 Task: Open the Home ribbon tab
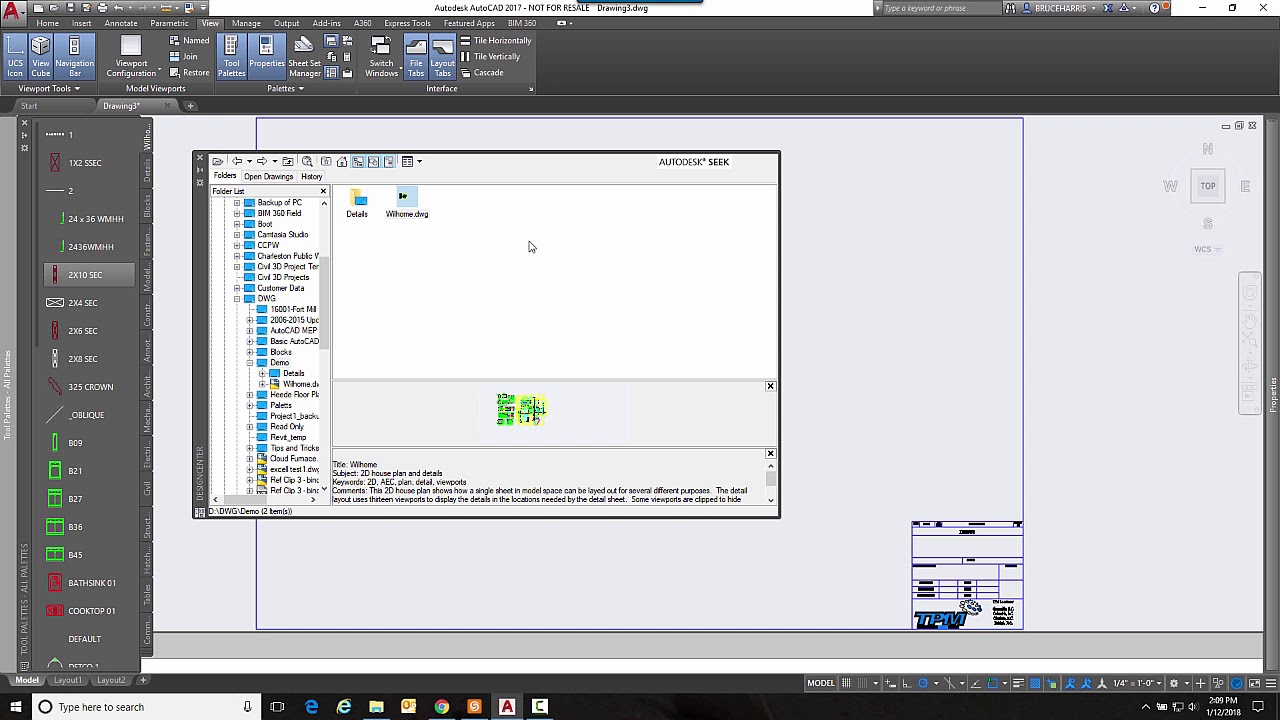tap(47, 23)
